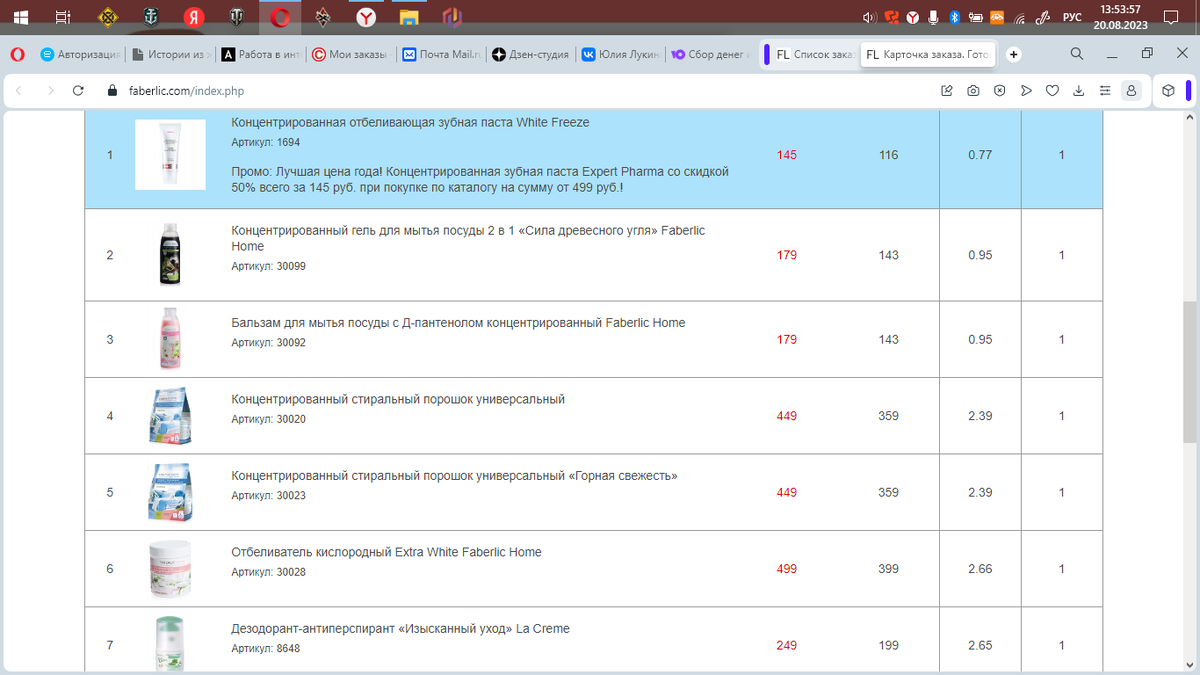Click the page vertical scrollbar thumb
Image resolution: width=1200 pixels, height=675 pixels.
1190,370
